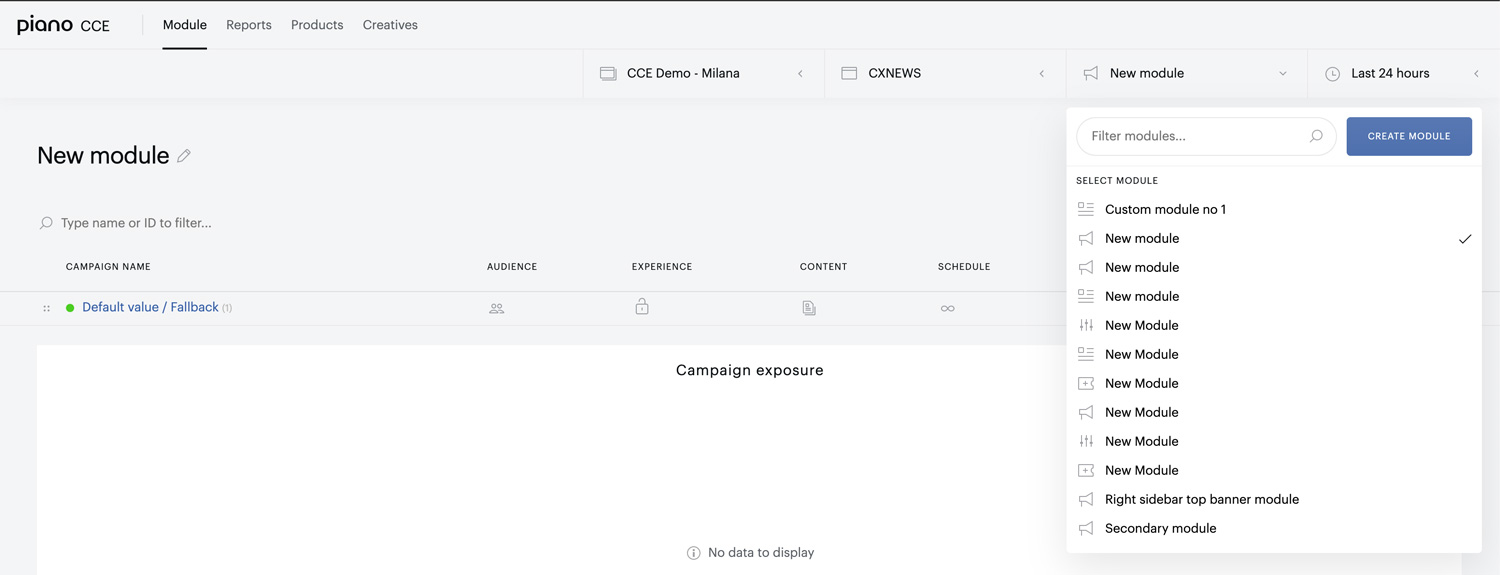
Task: Open the Module tab
Action: (x=185, y=25)
